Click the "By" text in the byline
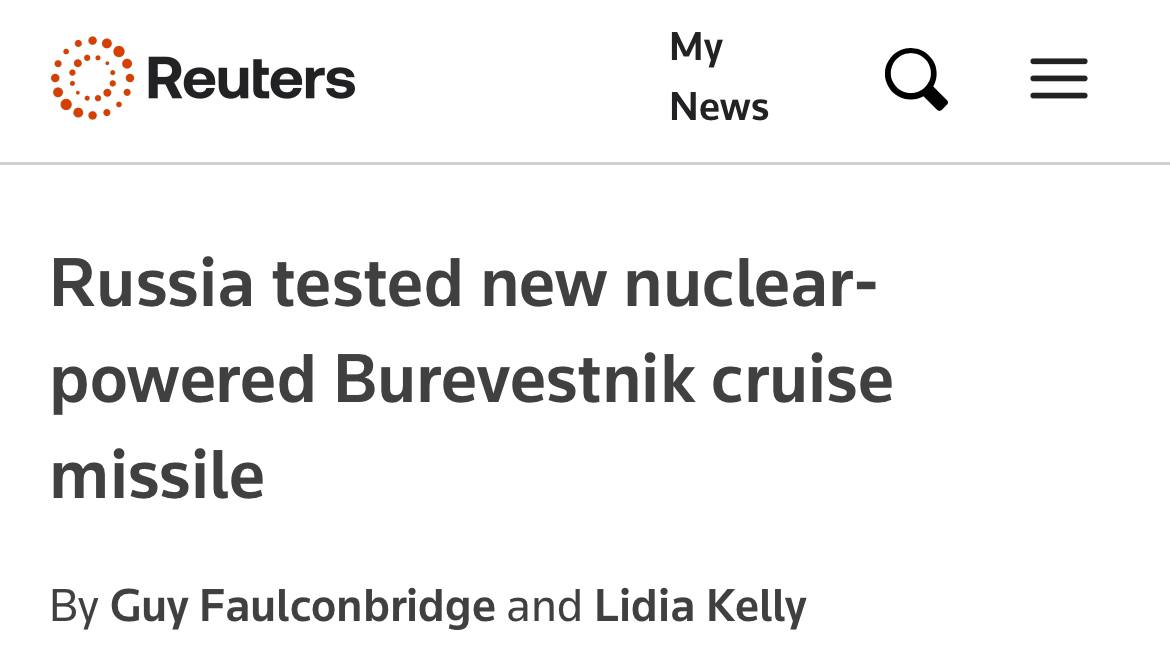Screen dimensions: 1170x655 [74, 606]
